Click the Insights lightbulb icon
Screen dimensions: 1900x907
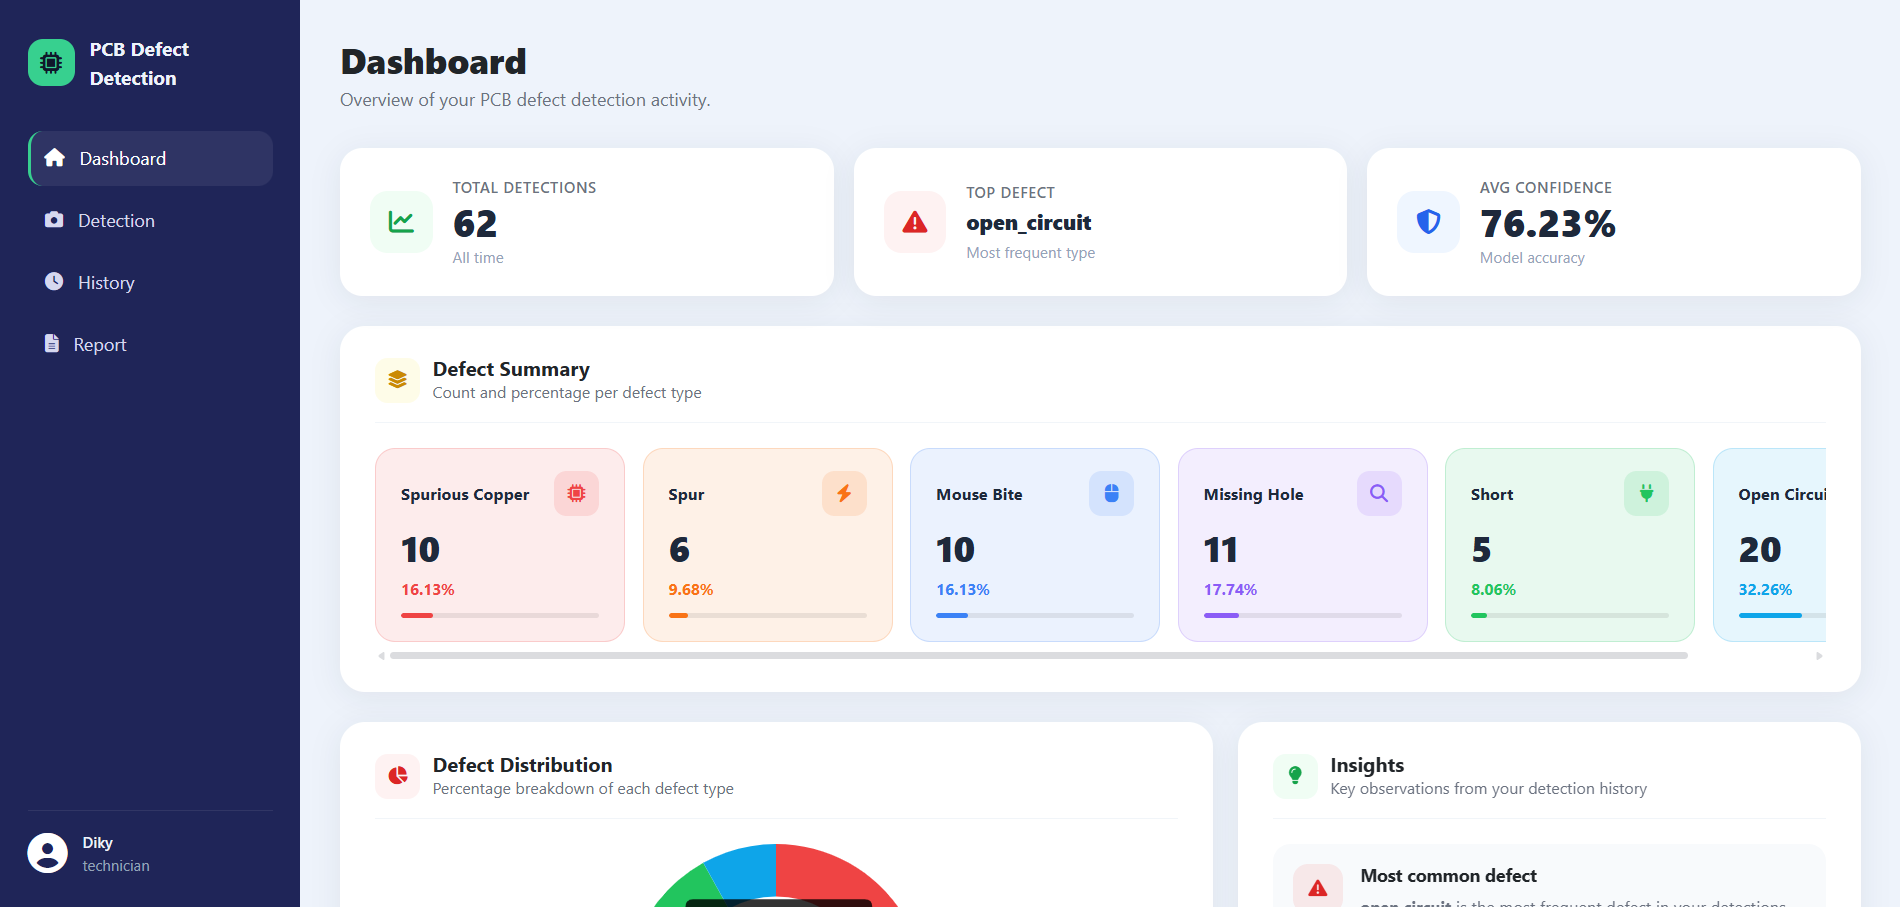point(1295,776)
